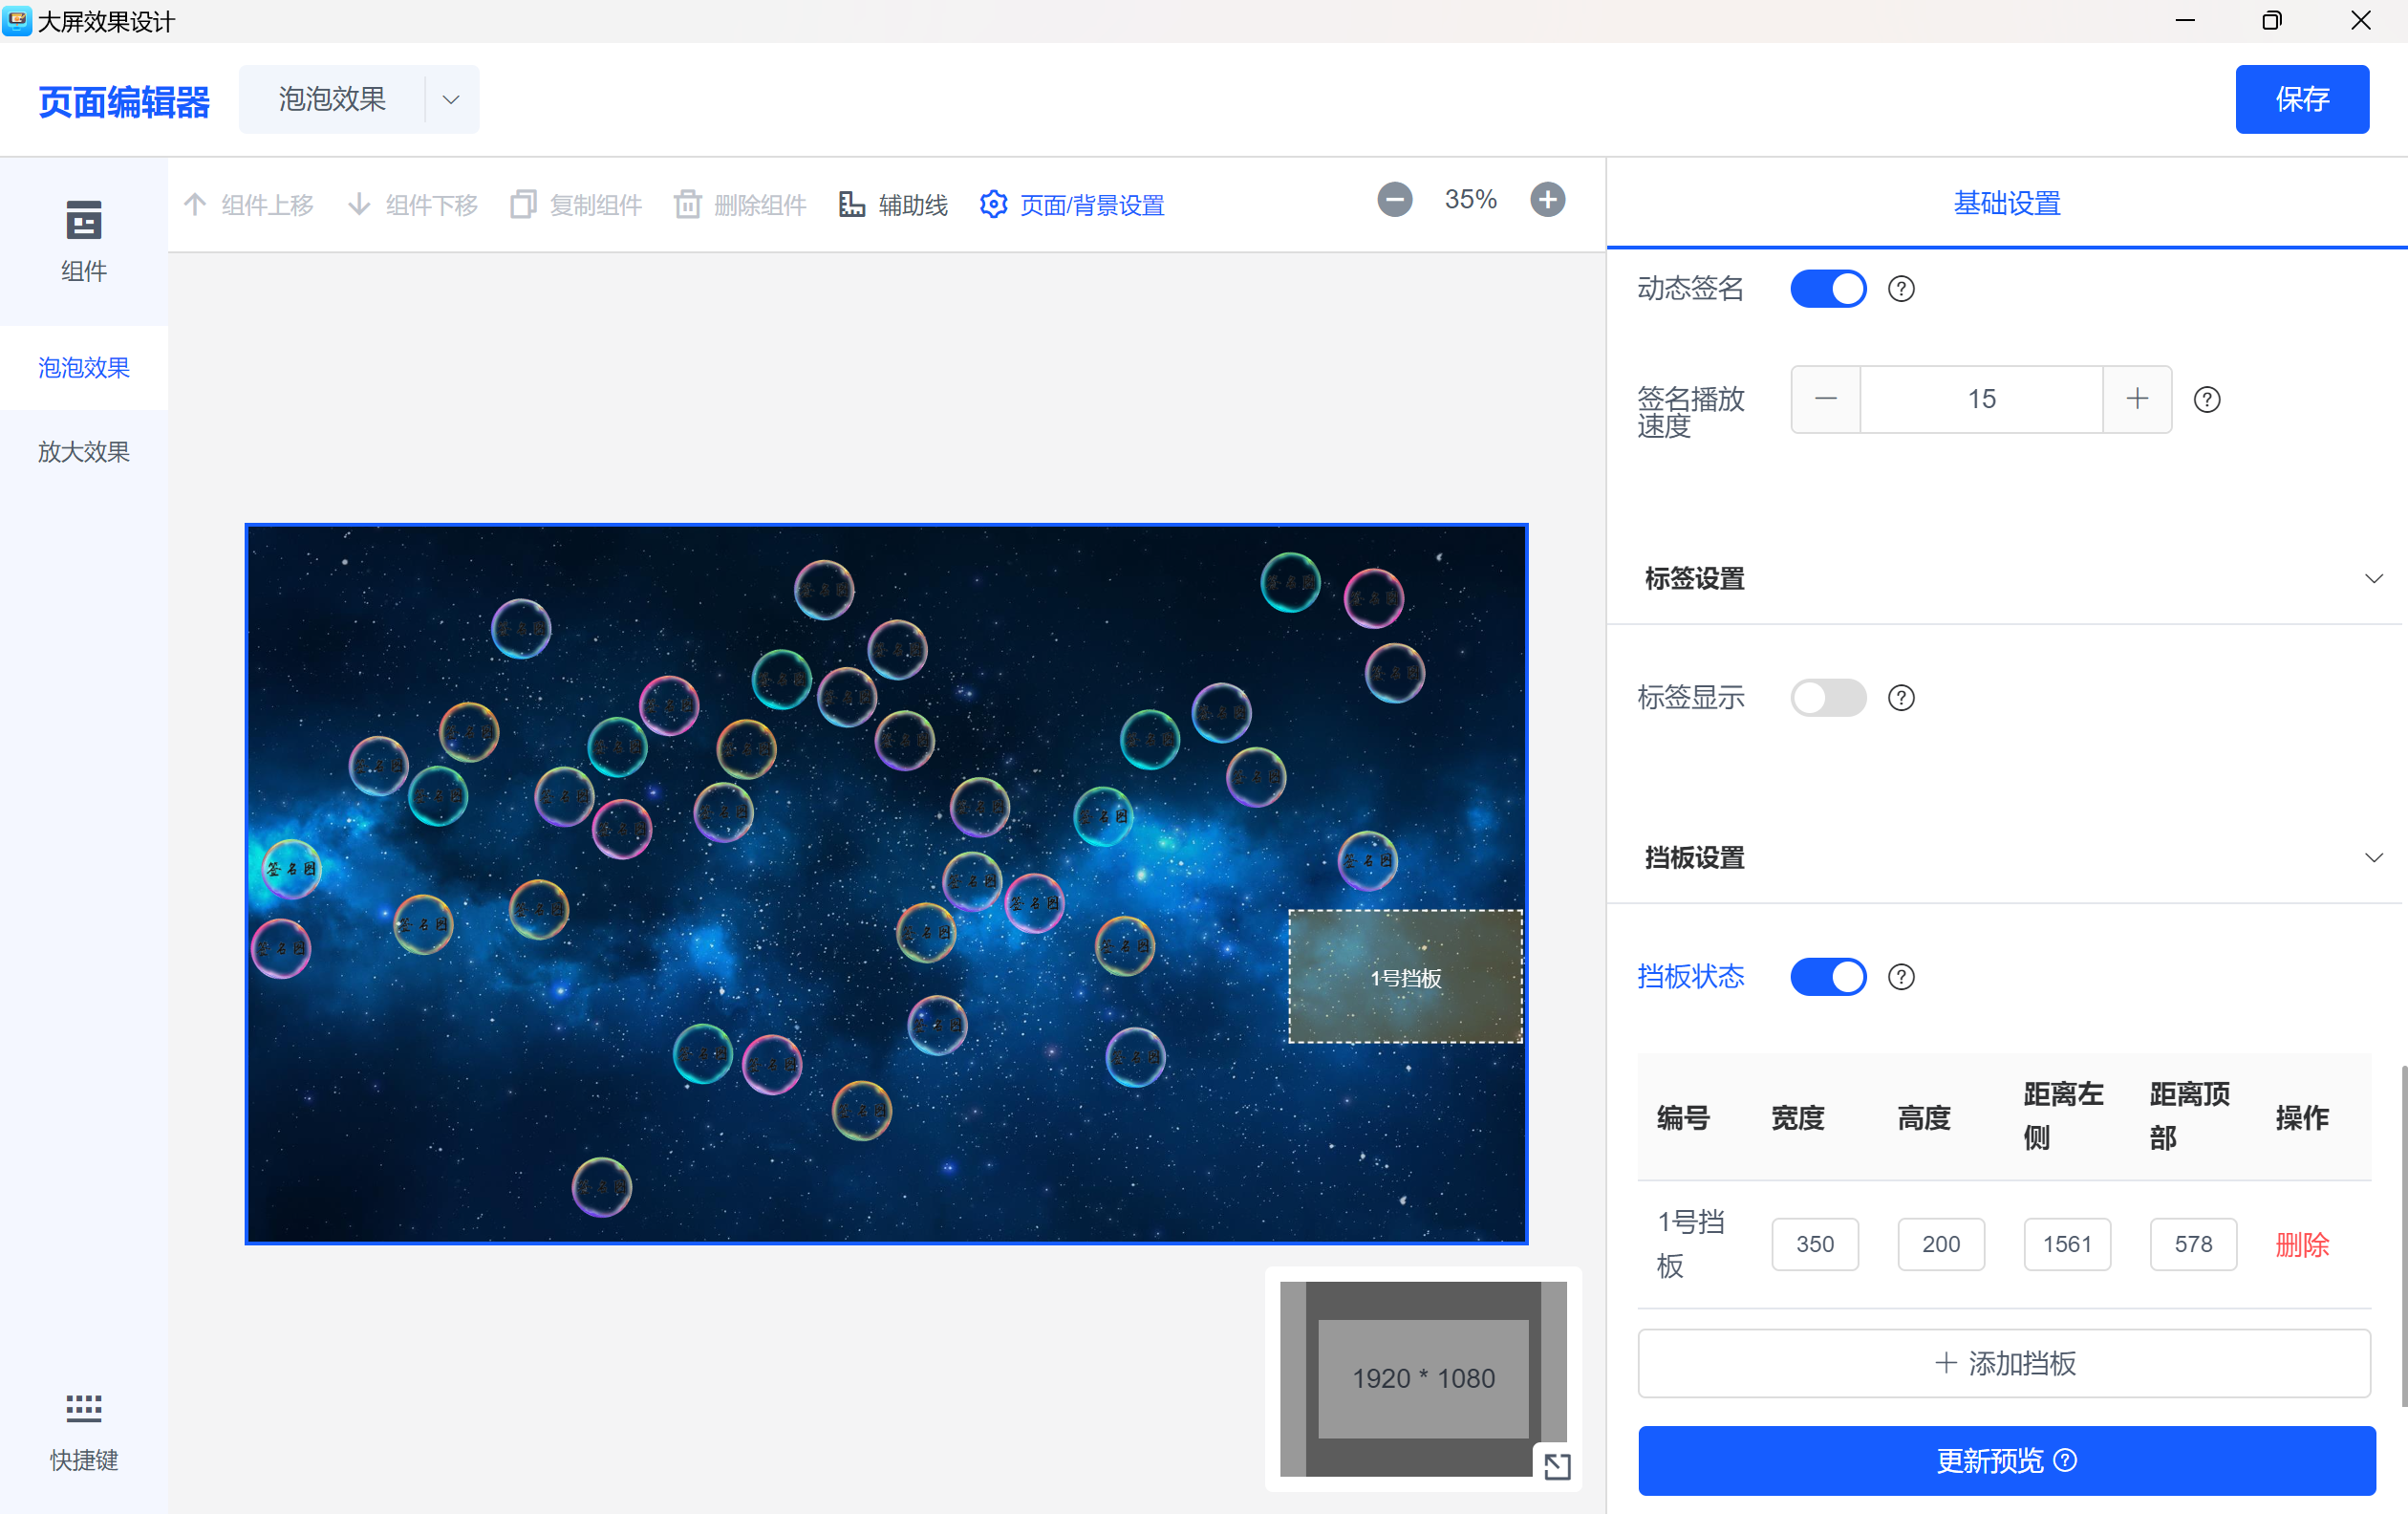Collapse the 标签设置 section
Screen dimensions: 2408x1514
point(2372,579)
